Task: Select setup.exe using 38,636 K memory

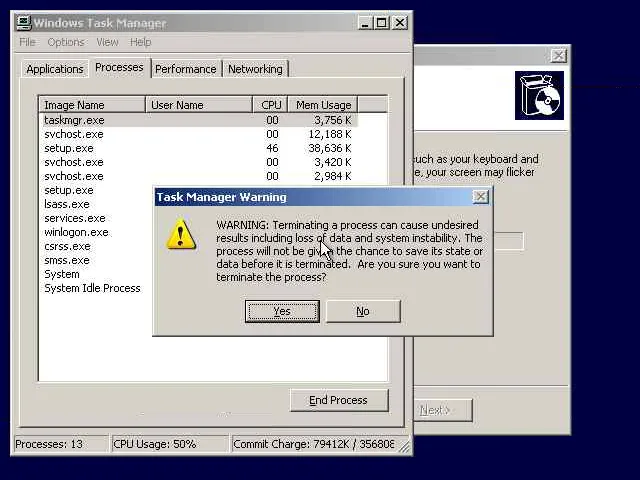Action: (199, 148)
